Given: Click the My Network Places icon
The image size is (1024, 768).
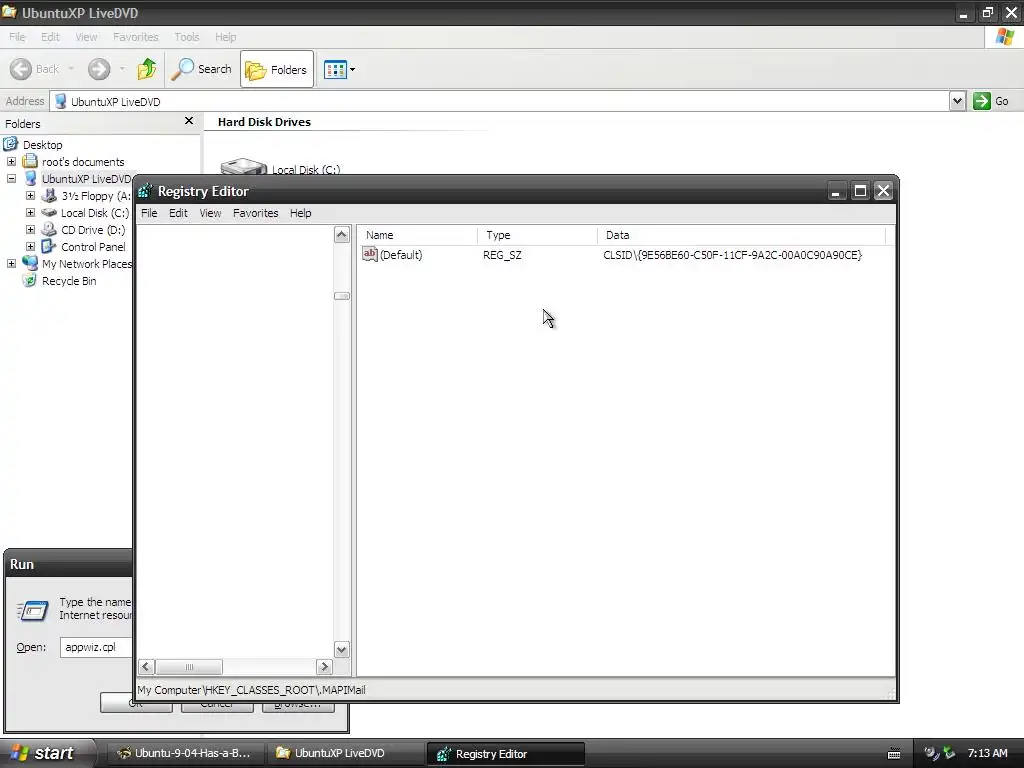Looking at the screenshot, I should pos(30,263).
